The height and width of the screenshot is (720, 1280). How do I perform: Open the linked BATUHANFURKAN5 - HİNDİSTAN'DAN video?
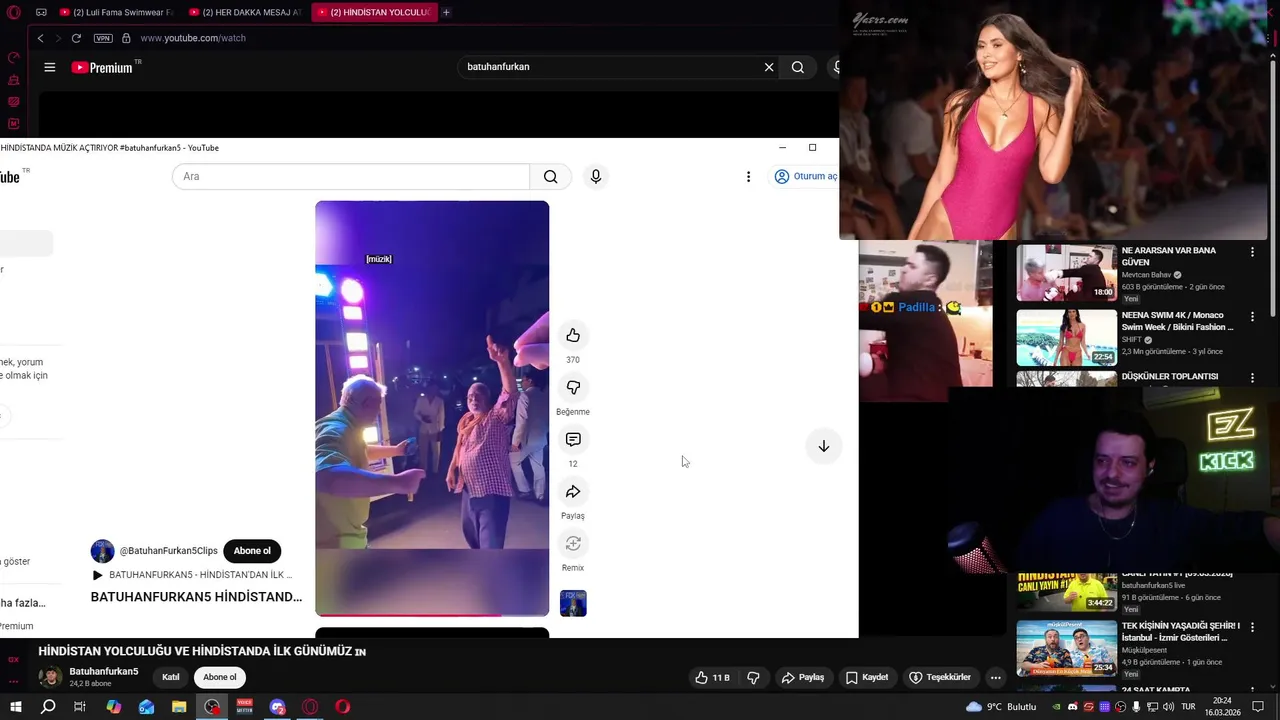point(193,575)
